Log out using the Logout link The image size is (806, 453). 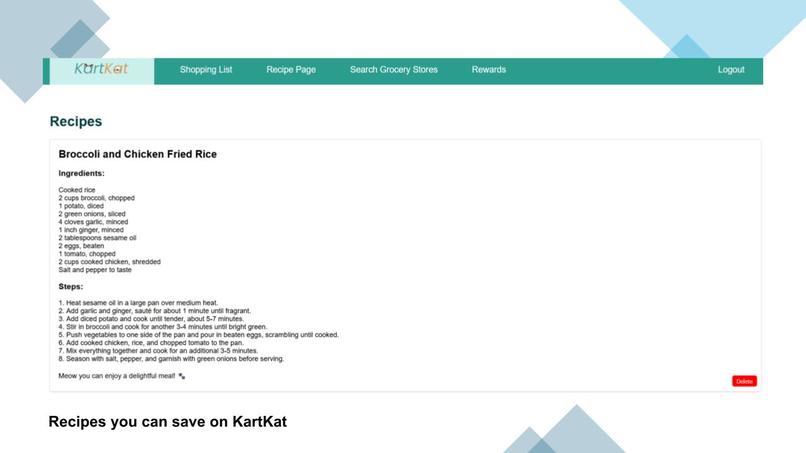click(731, 69)
